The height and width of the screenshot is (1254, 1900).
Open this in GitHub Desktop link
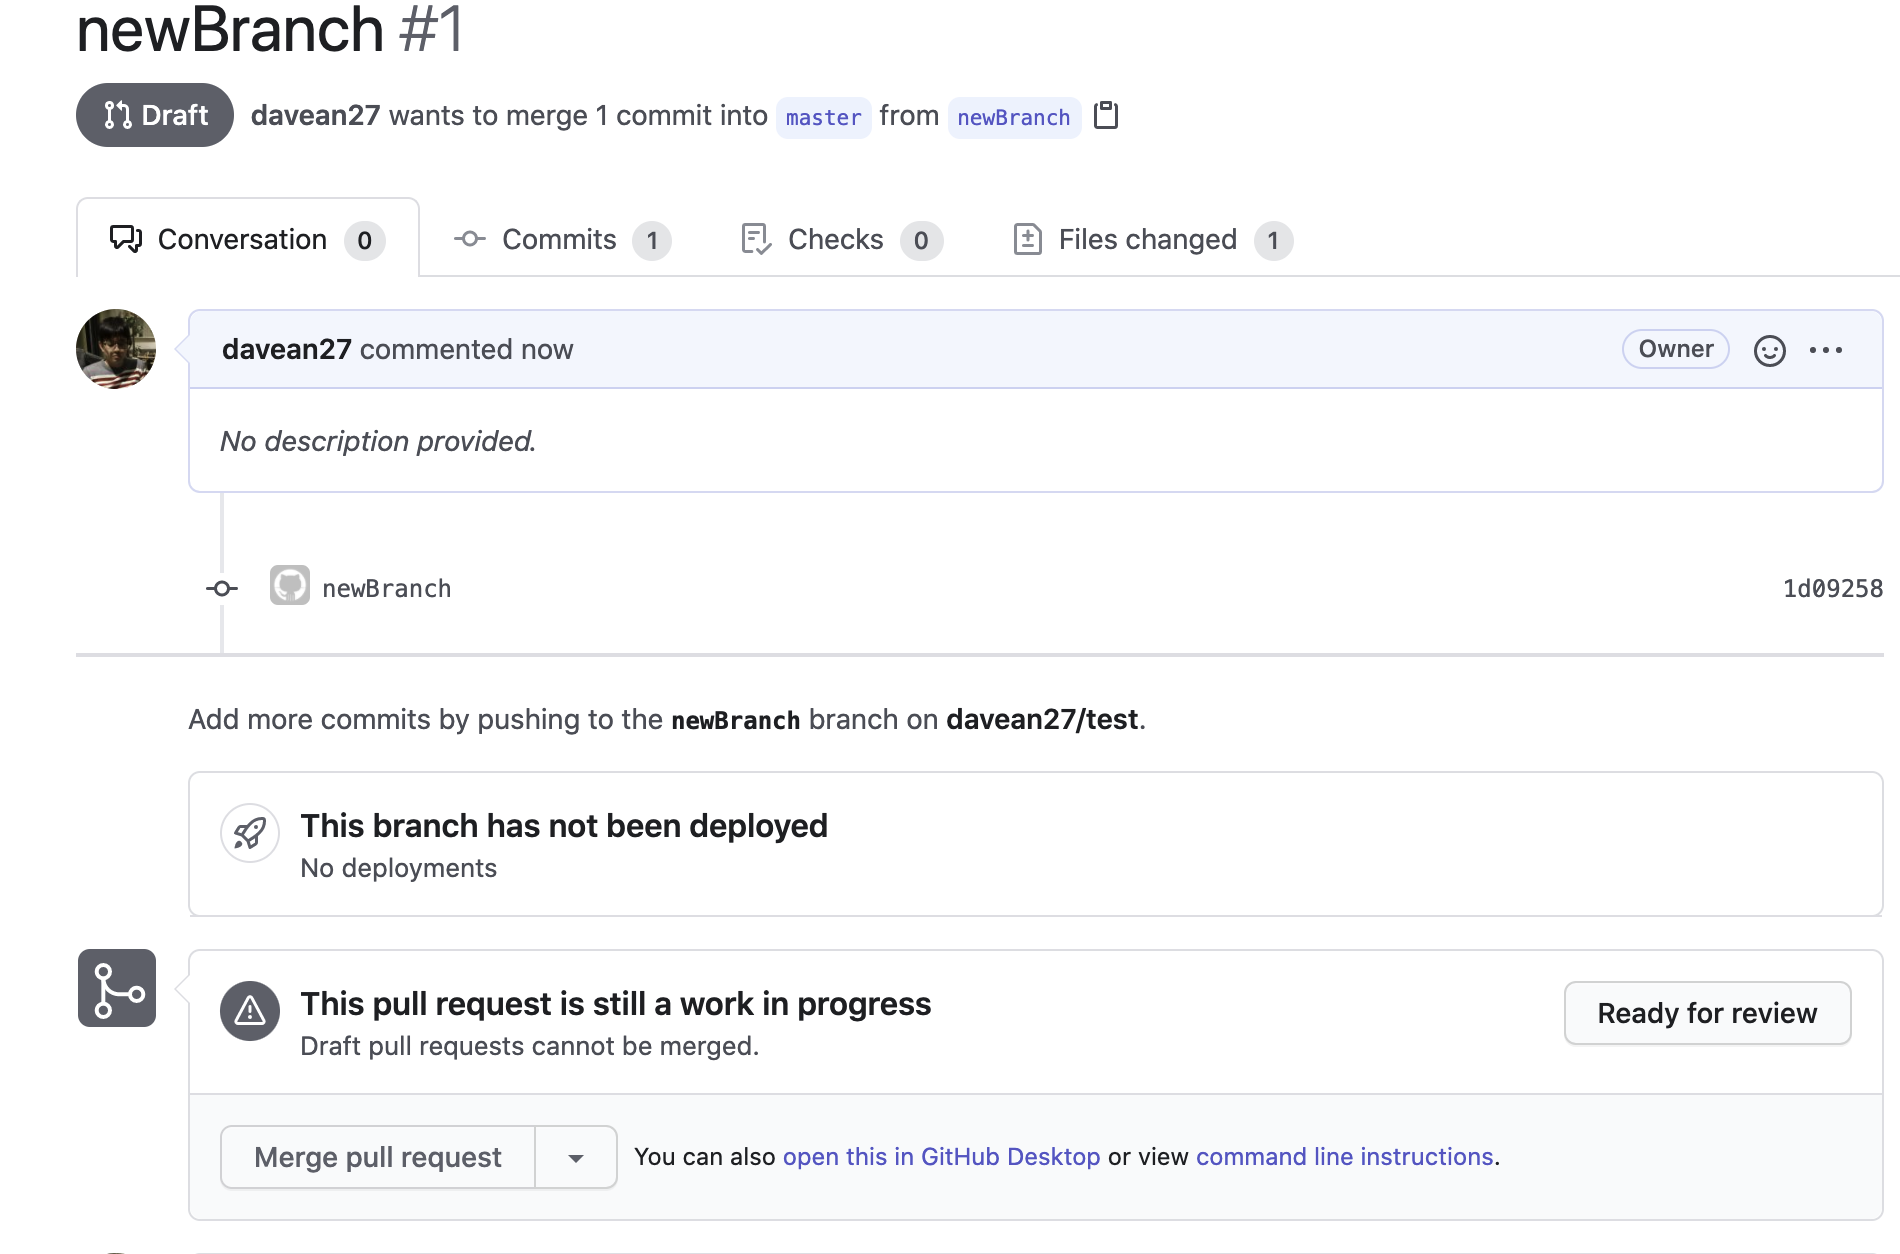coord(941,1156)
